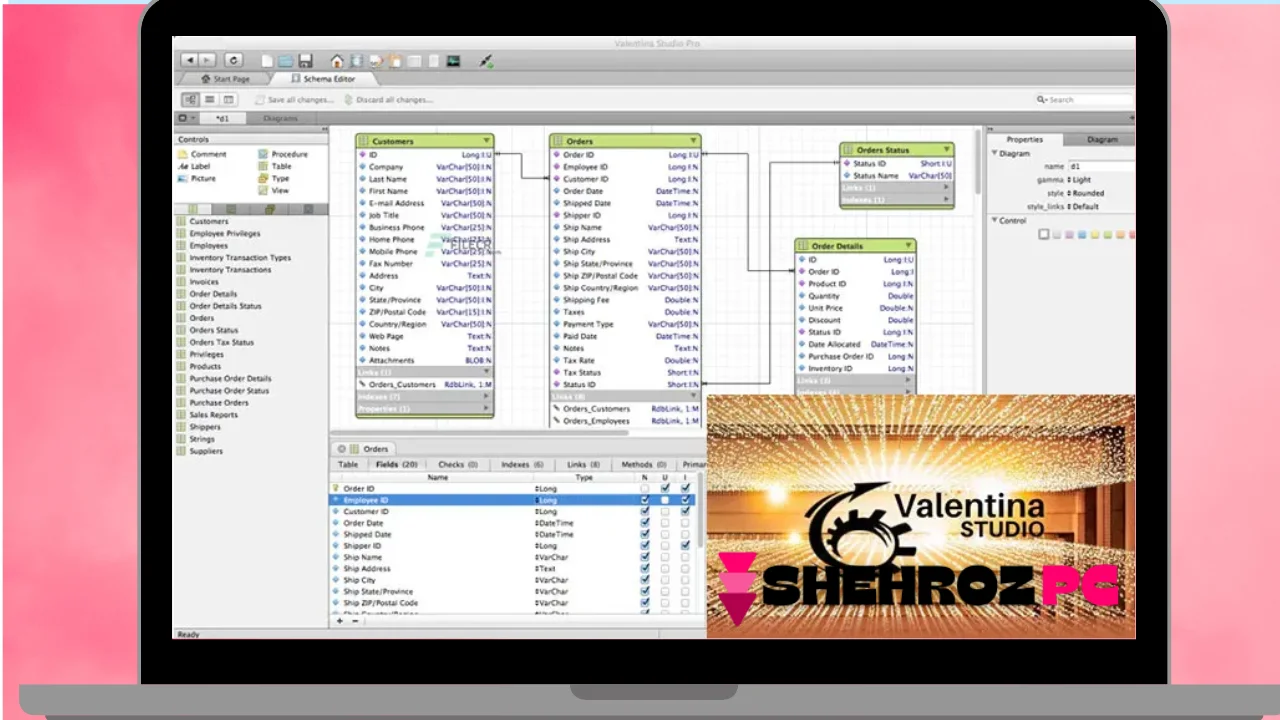This screenshot has height=720, width=1280.
Task: Open the Links tab in Orders panel
Action: [x=584, y=465]
